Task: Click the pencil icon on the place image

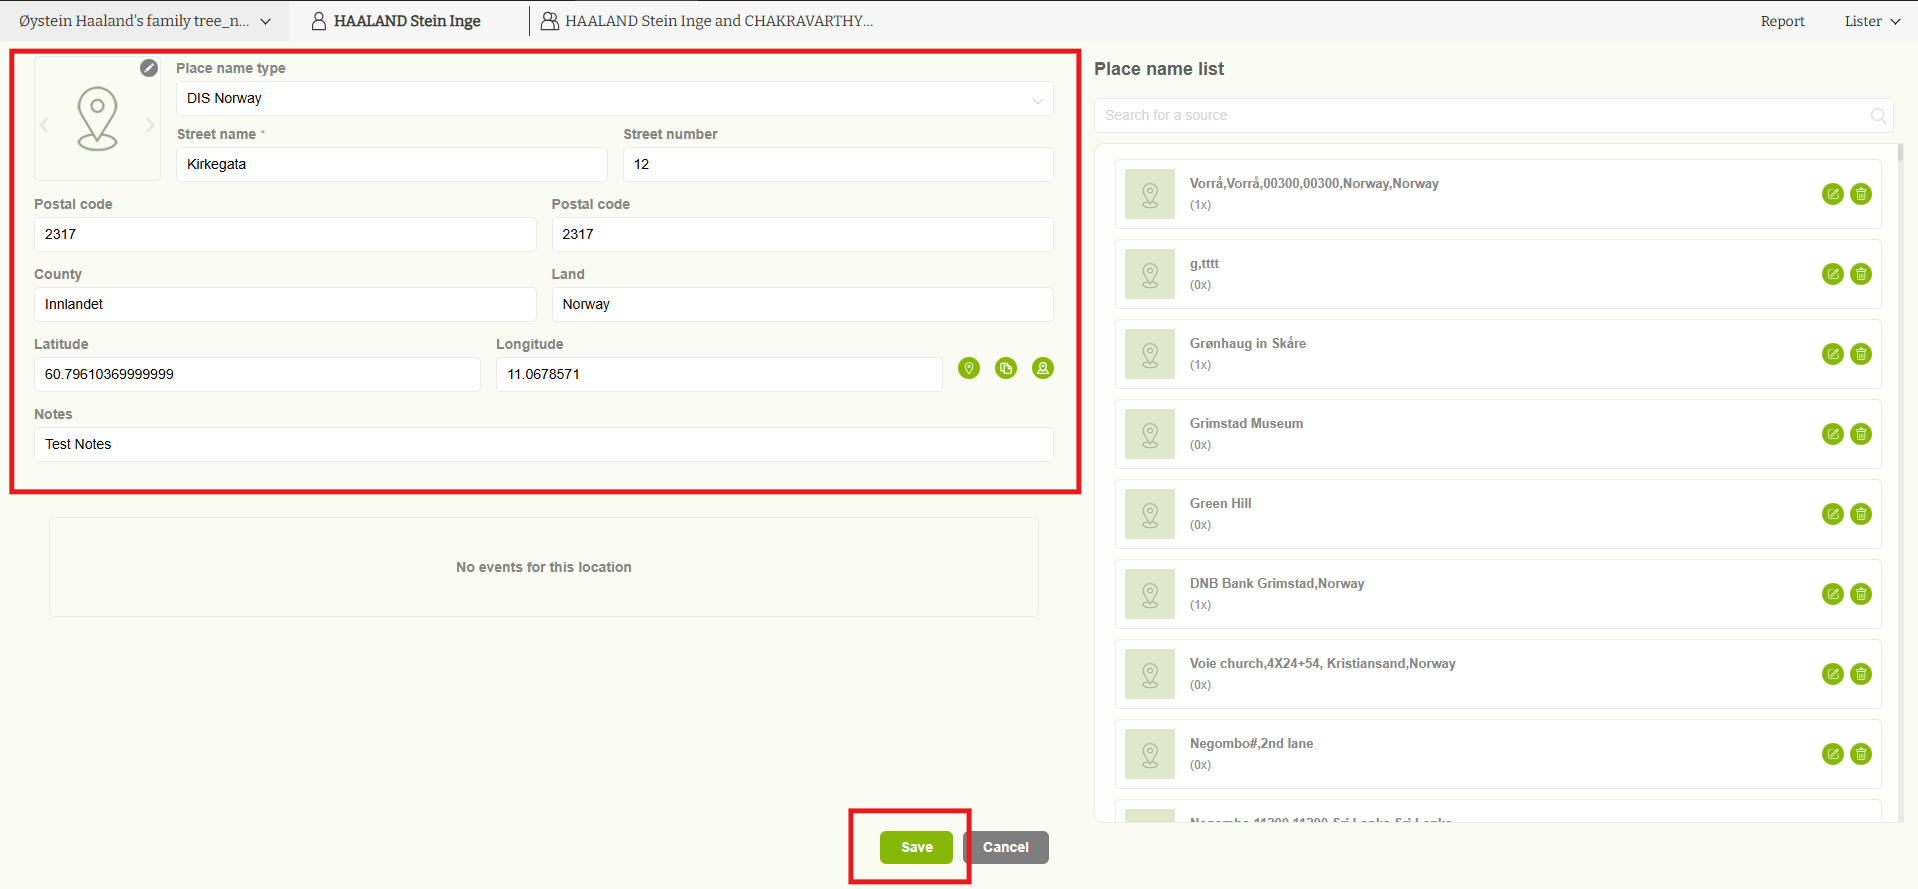Action: pos(149,68)
